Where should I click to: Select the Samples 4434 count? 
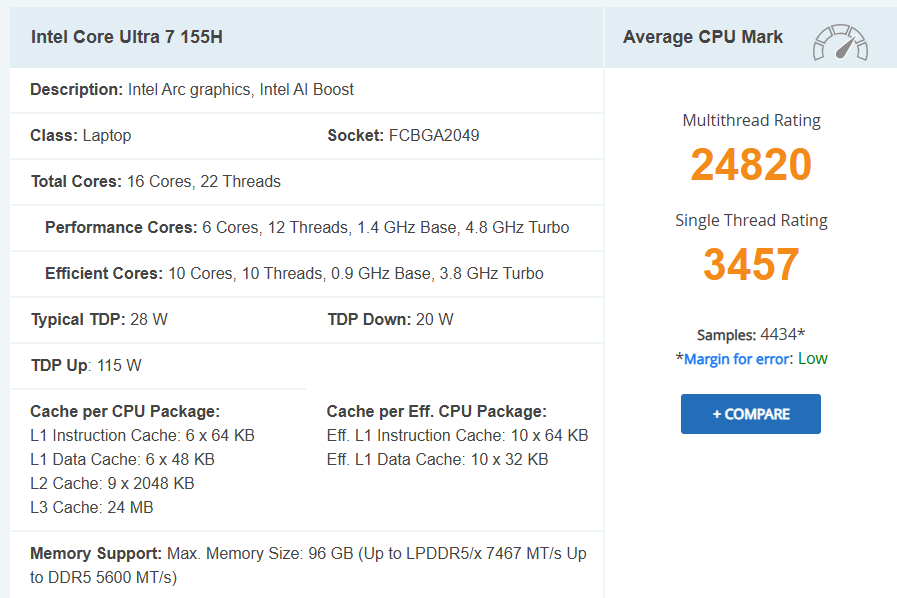point(751,333)
